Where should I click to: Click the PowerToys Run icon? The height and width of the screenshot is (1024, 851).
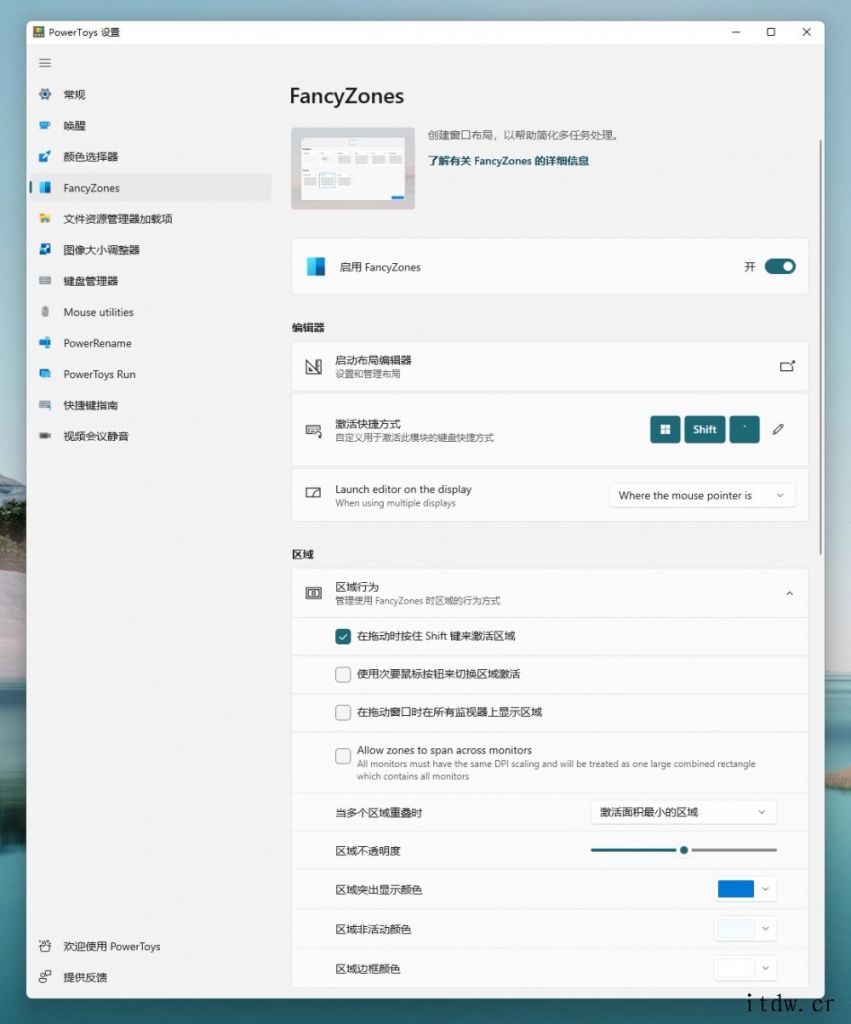[x=45, y=374]
